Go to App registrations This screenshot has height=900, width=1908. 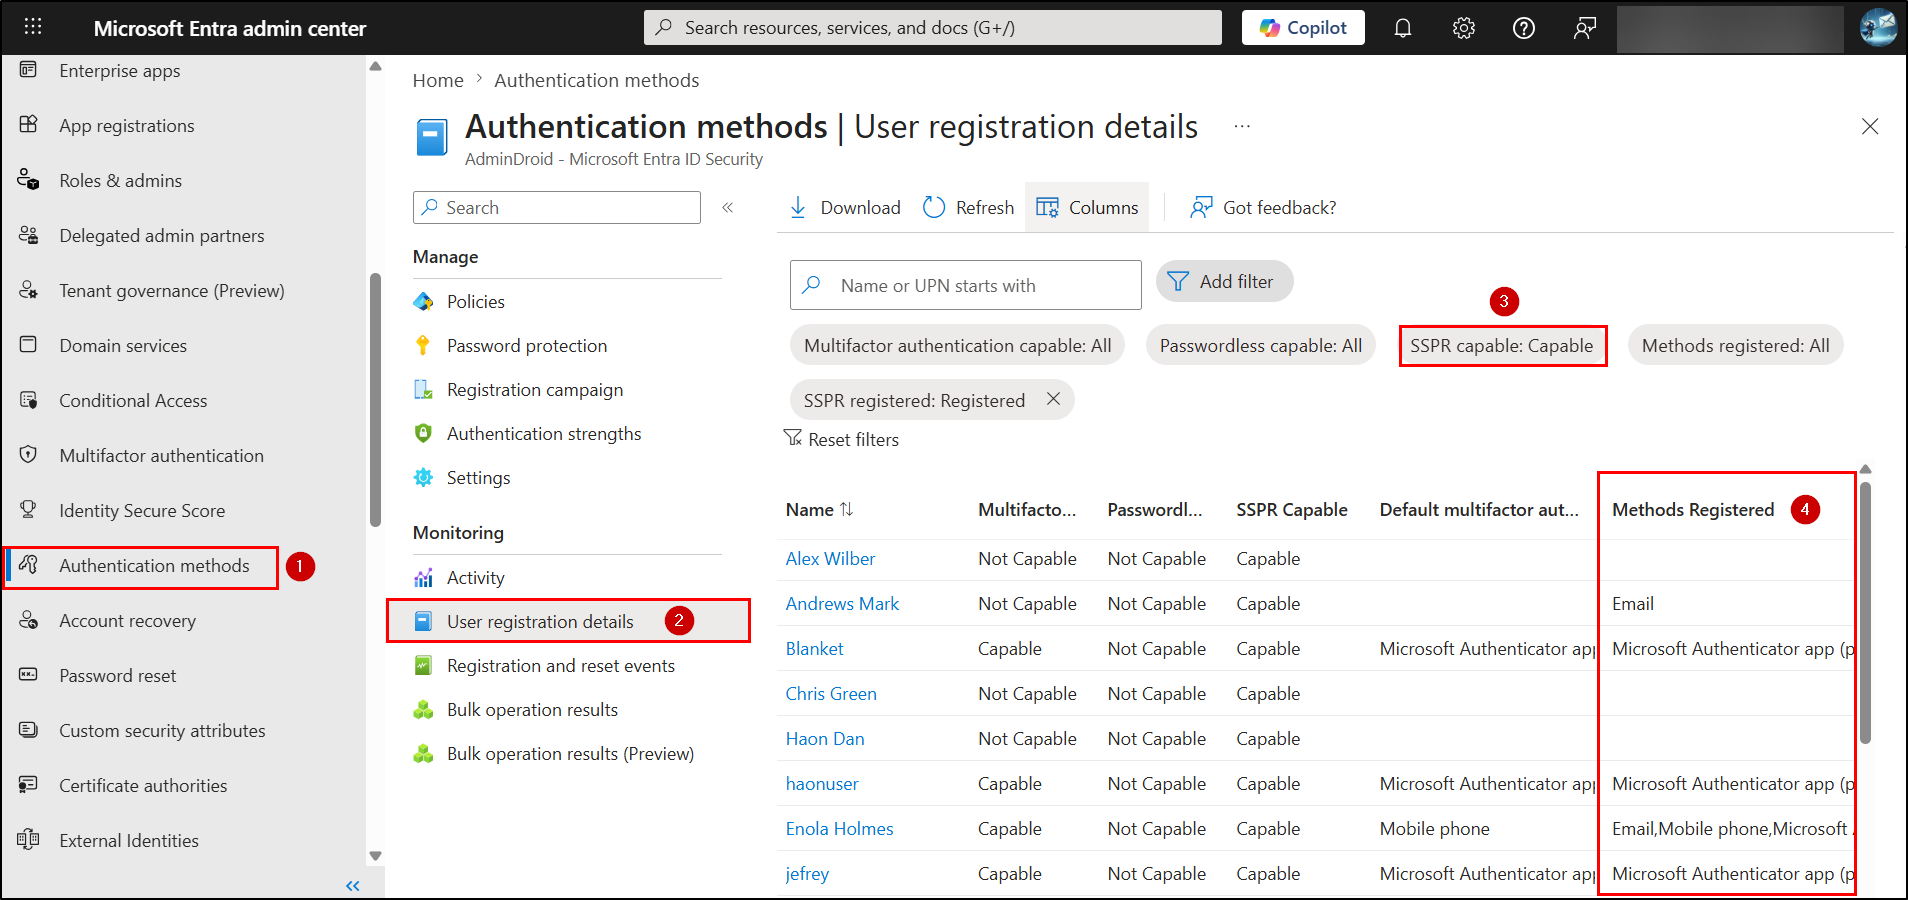[127, 126]
